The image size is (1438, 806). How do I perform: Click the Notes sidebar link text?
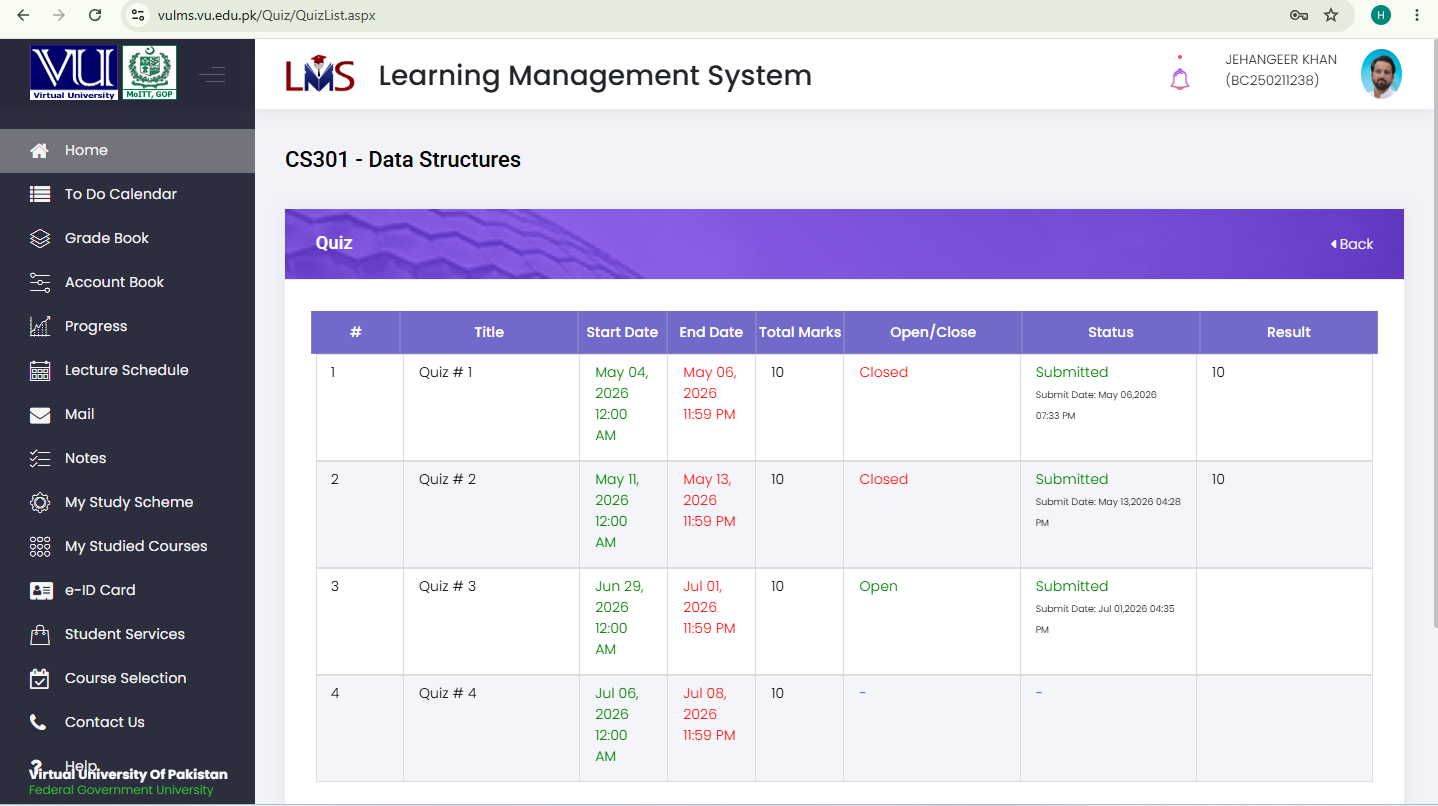(x=85, y=458)
